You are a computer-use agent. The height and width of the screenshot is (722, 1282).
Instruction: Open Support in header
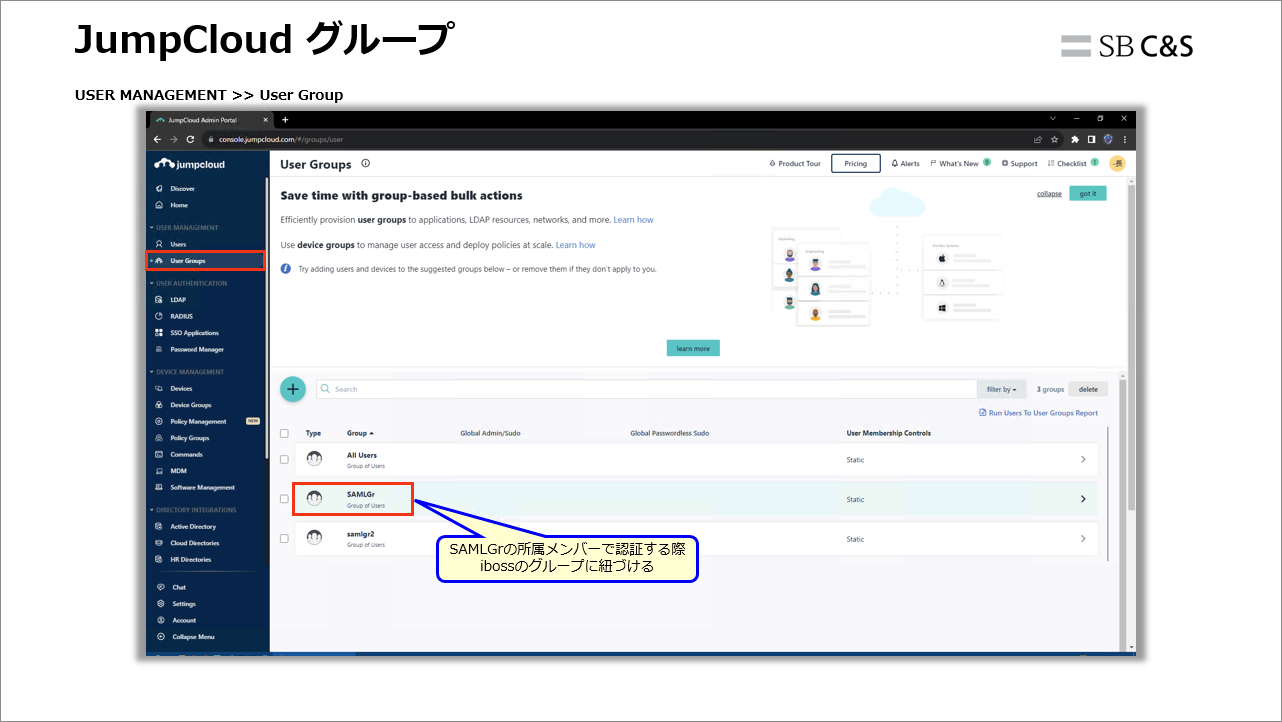1019,163
